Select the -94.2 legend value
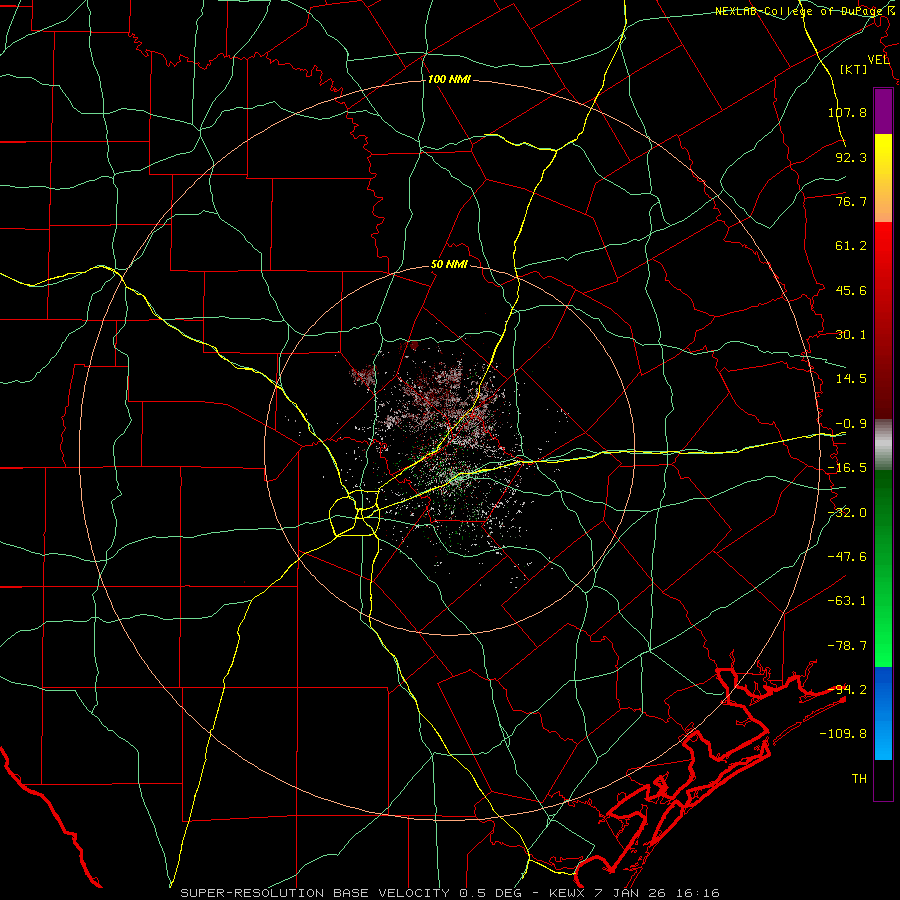Image resolution: width=900 pixels, height=900 pixels. click(x=847, y=690)
